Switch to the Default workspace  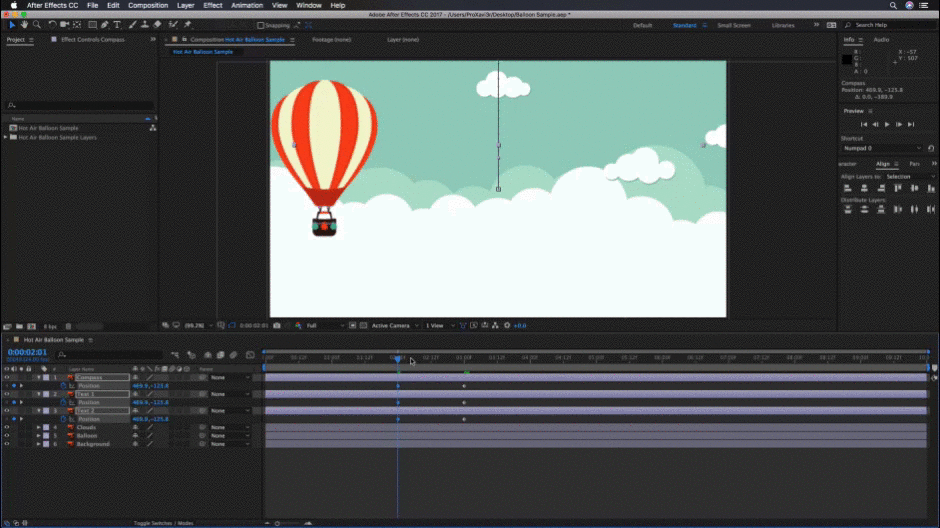tap(642, 25)
